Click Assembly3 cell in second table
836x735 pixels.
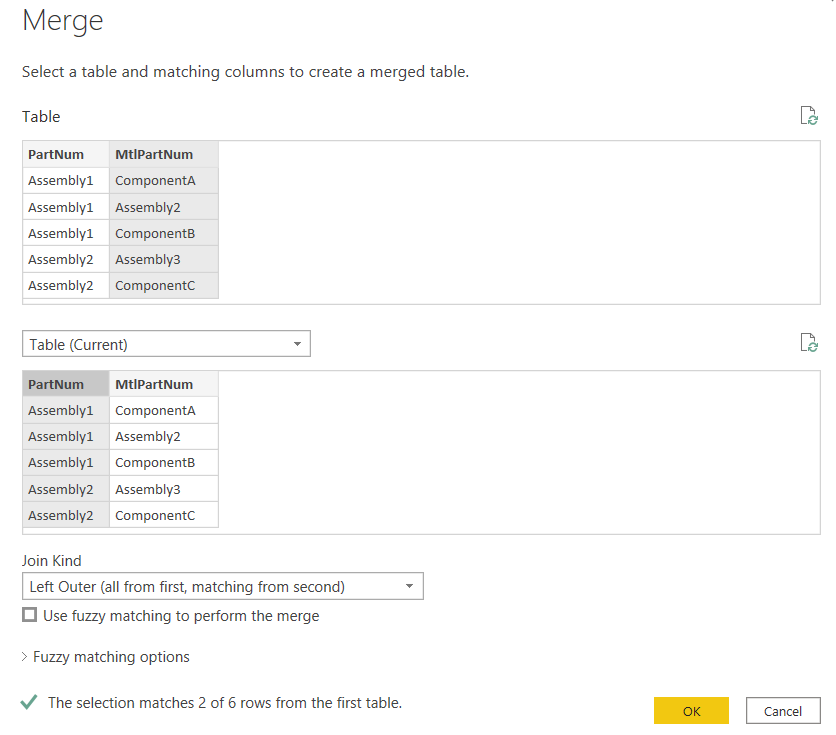164,489
